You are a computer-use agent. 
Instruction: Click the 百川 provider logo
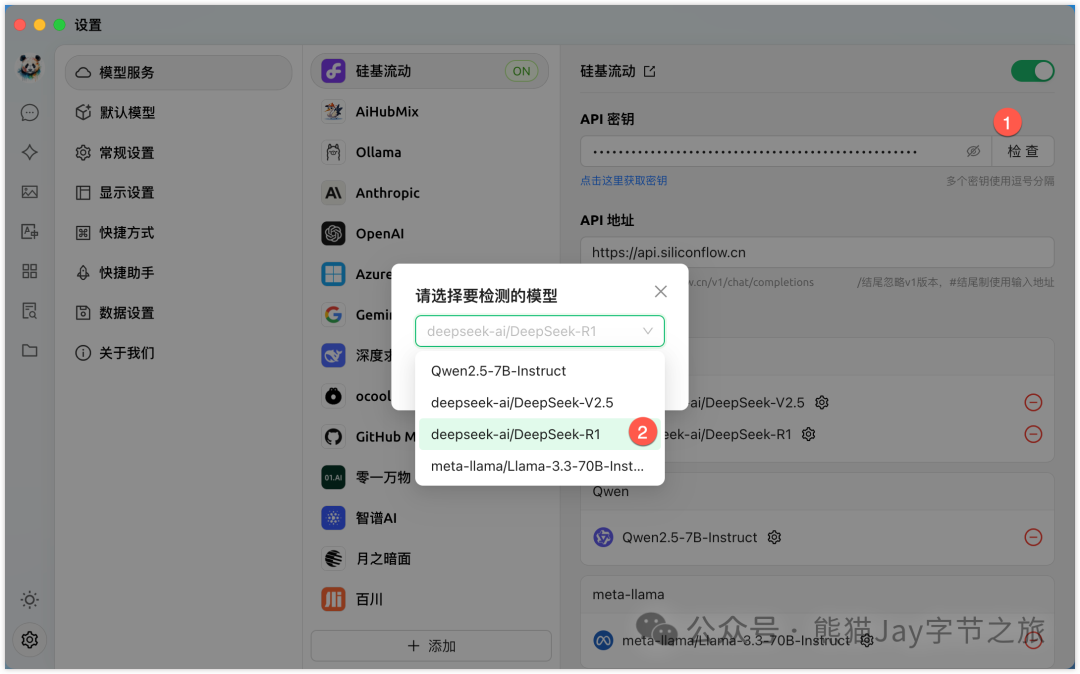(x=333, y=600)
